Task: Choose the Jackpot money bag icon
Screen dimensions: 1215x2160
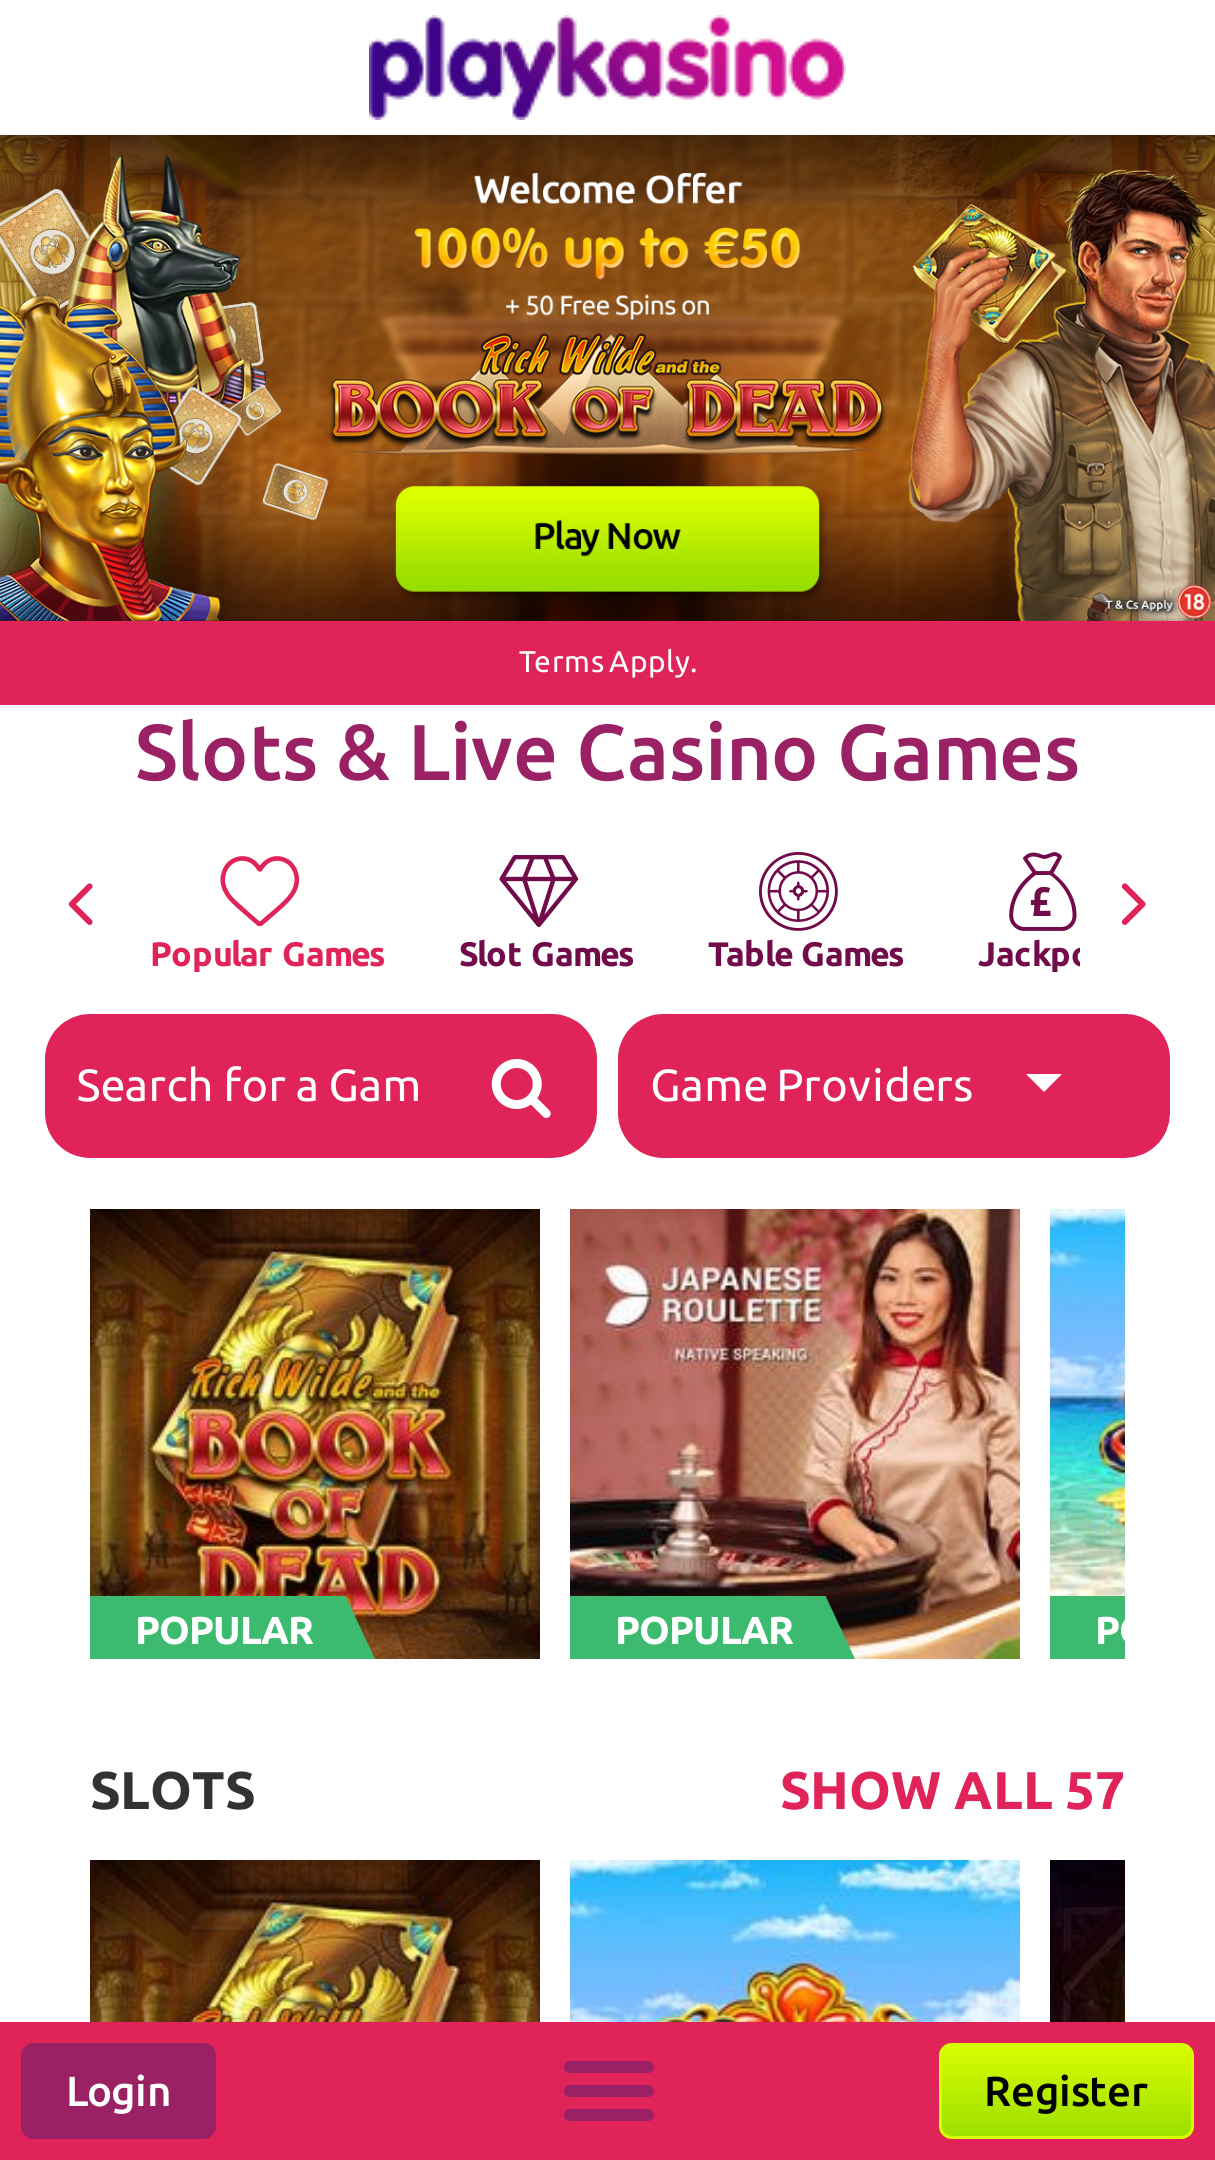Action: point(1042,891)
